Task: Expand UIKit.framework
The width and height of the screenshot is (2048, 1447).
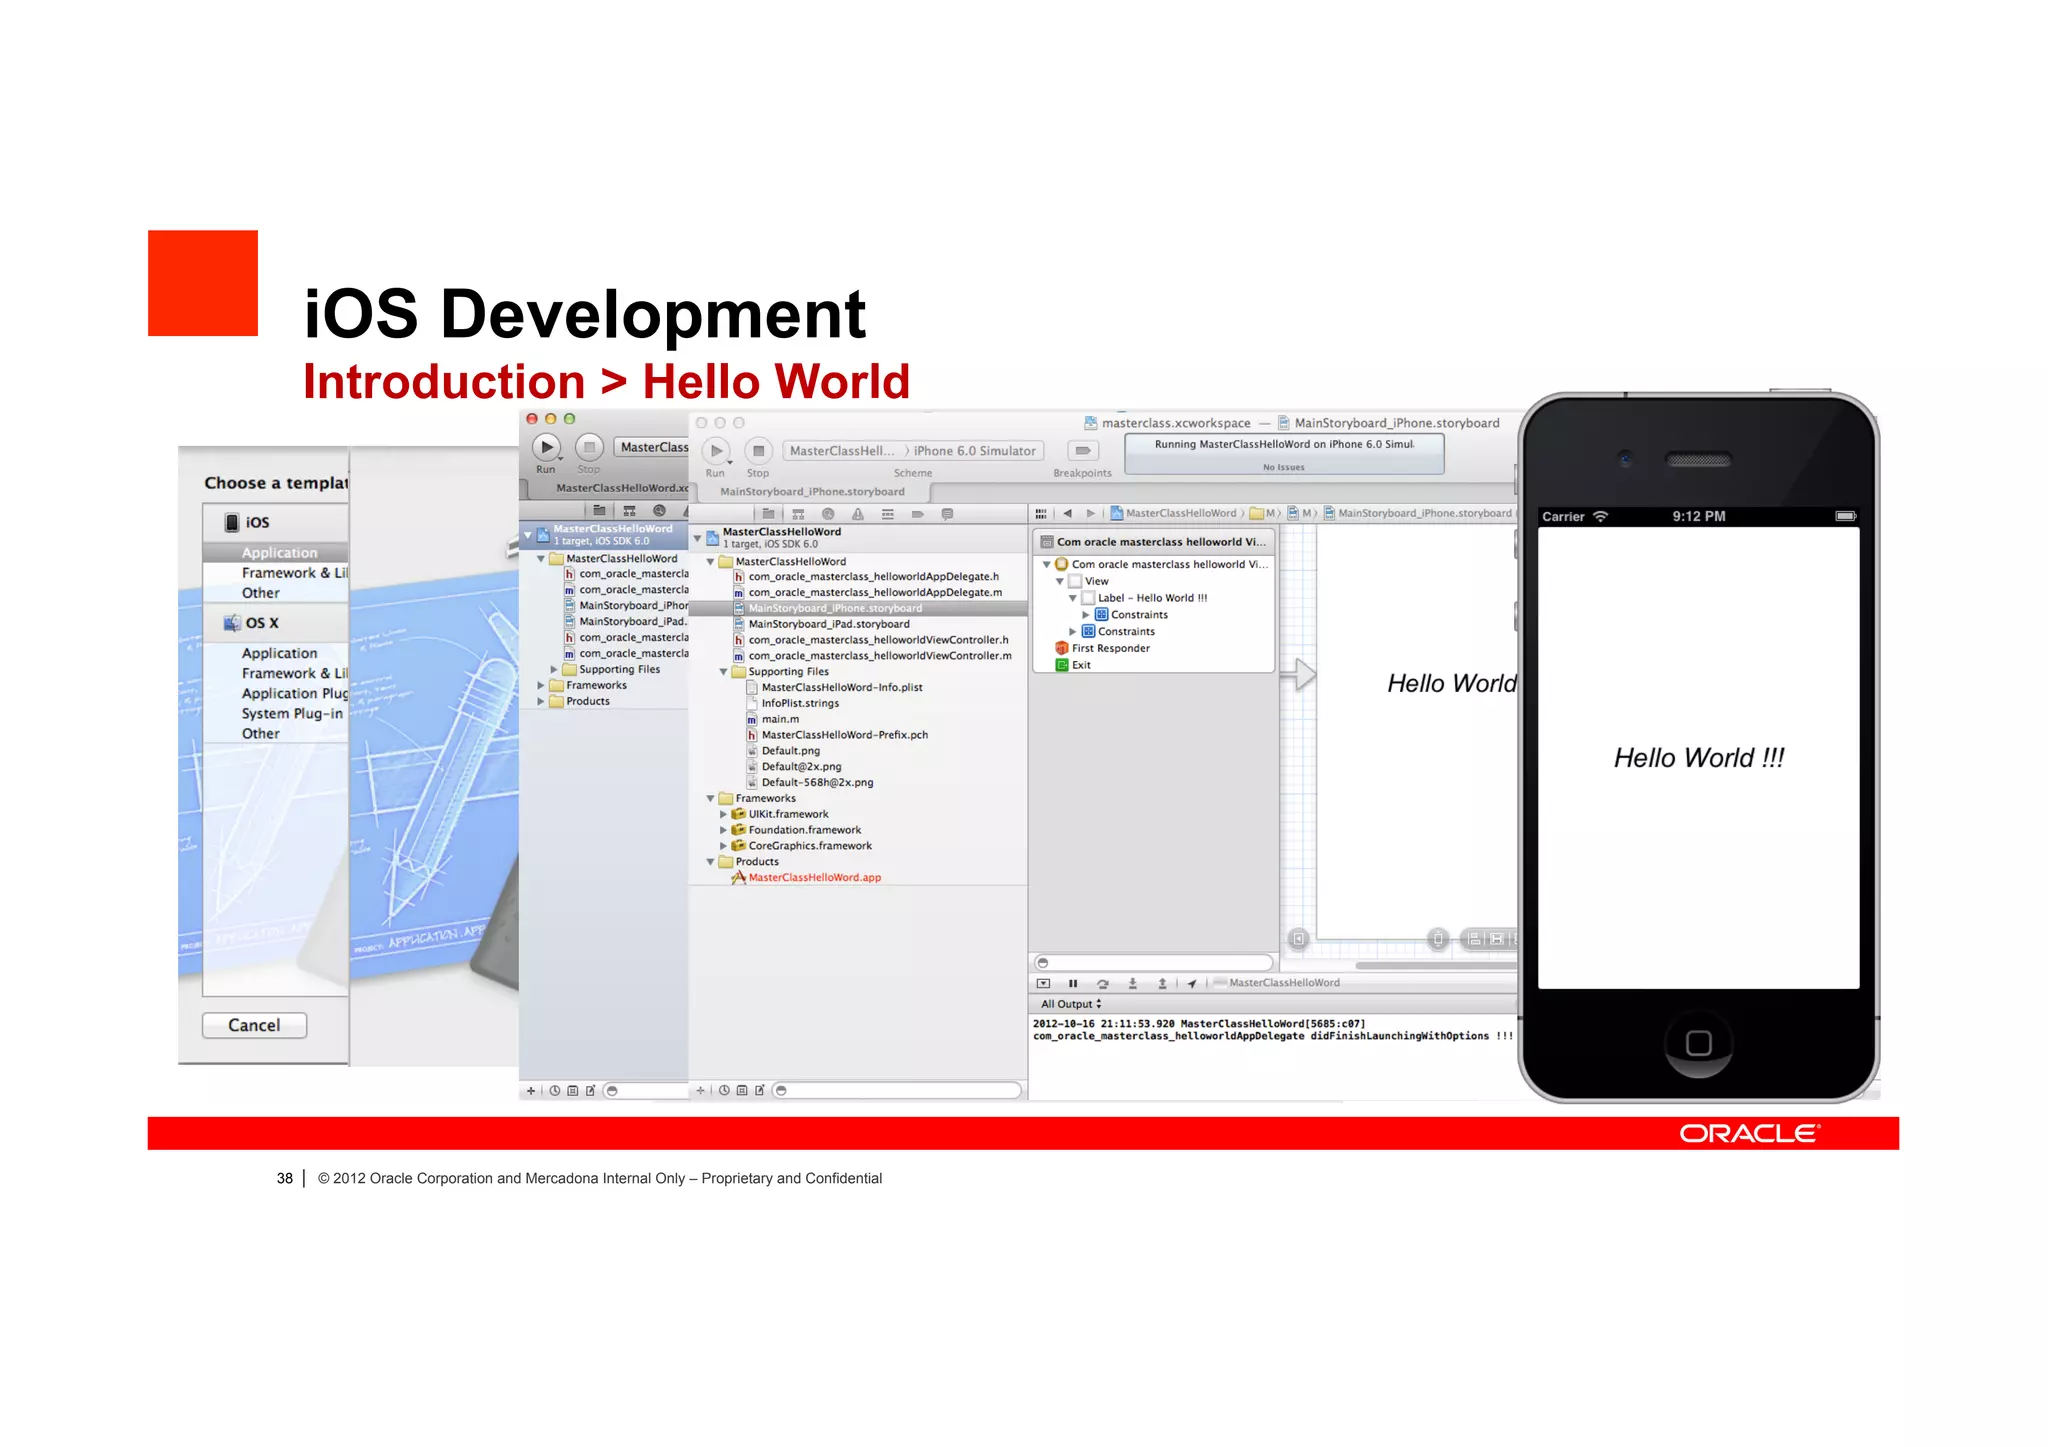Action: point(724,815)
